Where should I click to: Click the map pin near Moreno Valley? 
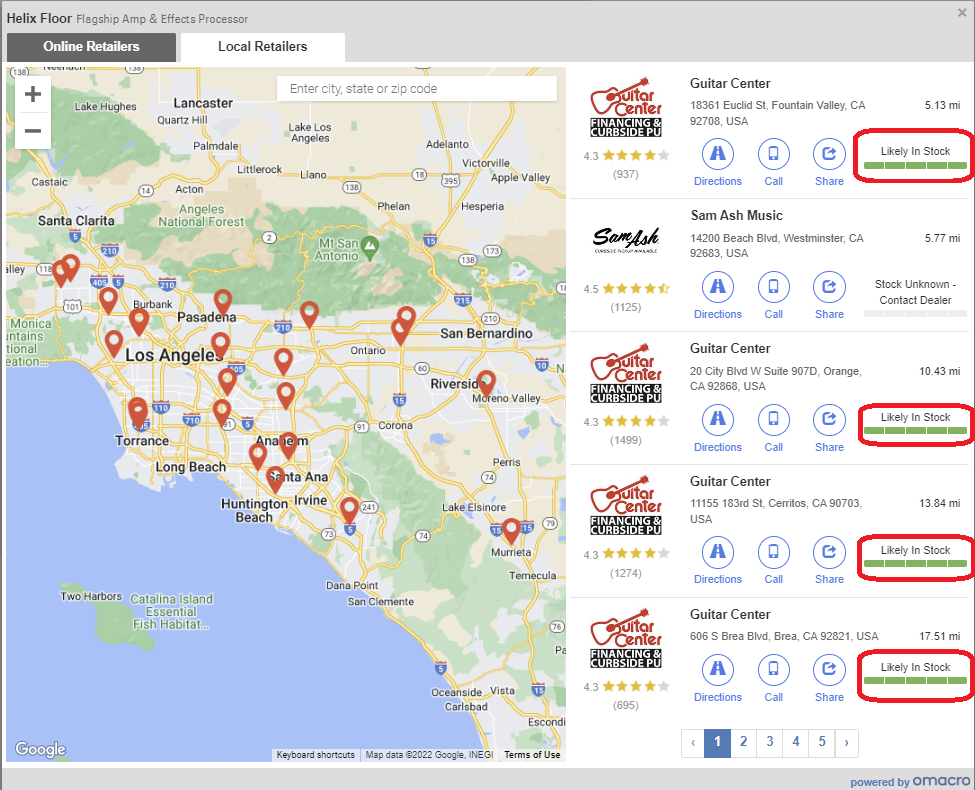486,383
